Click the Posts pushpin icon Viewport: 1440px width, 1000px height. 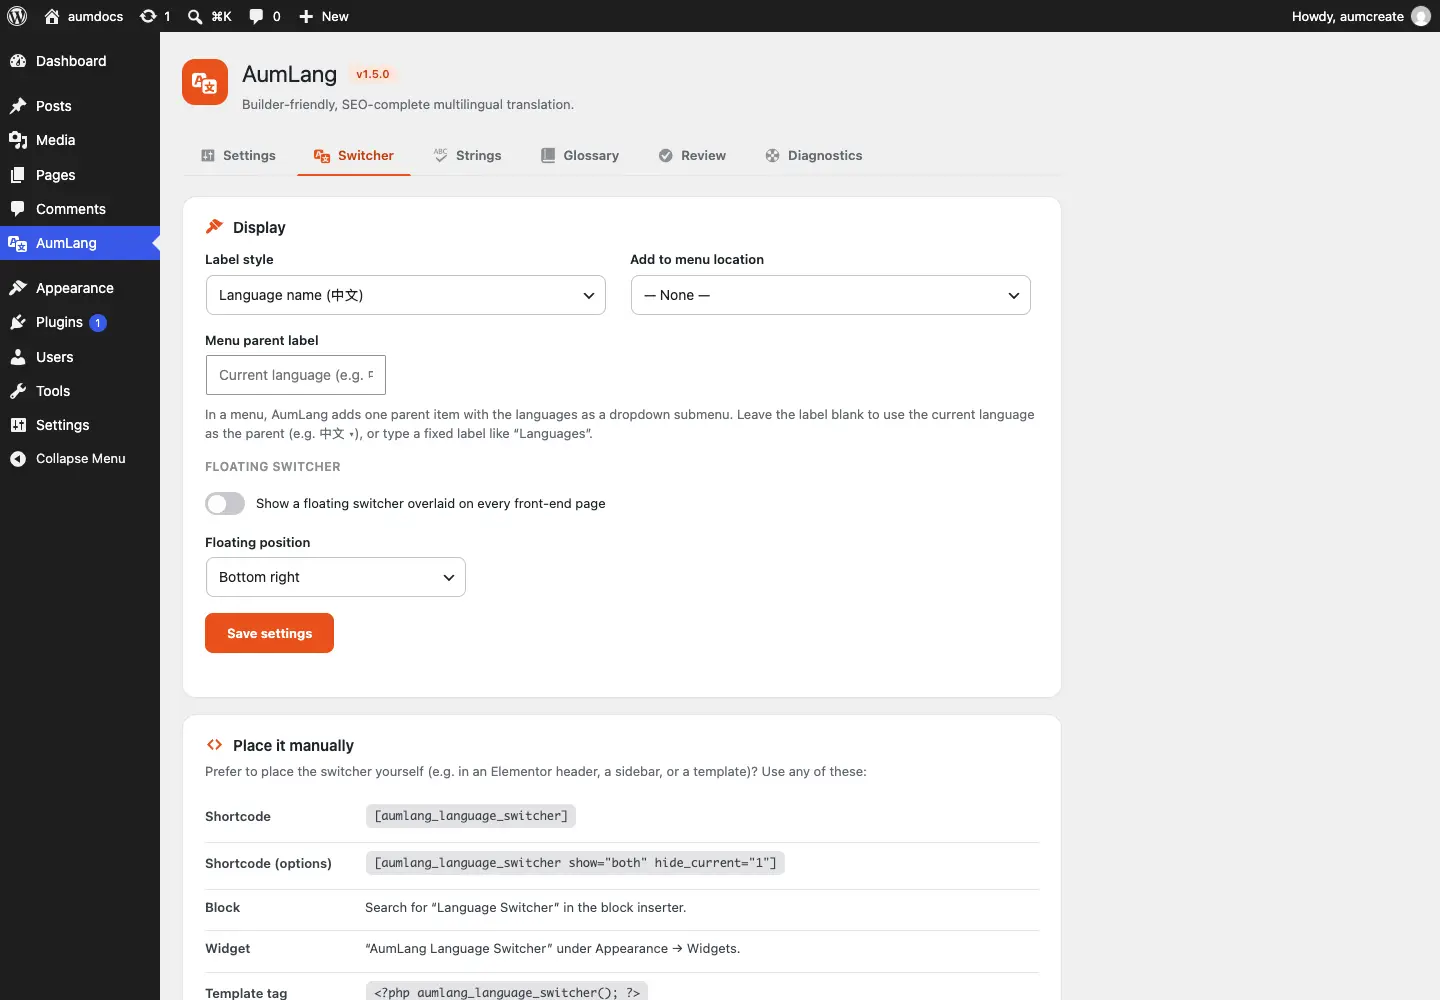point(18,106)
